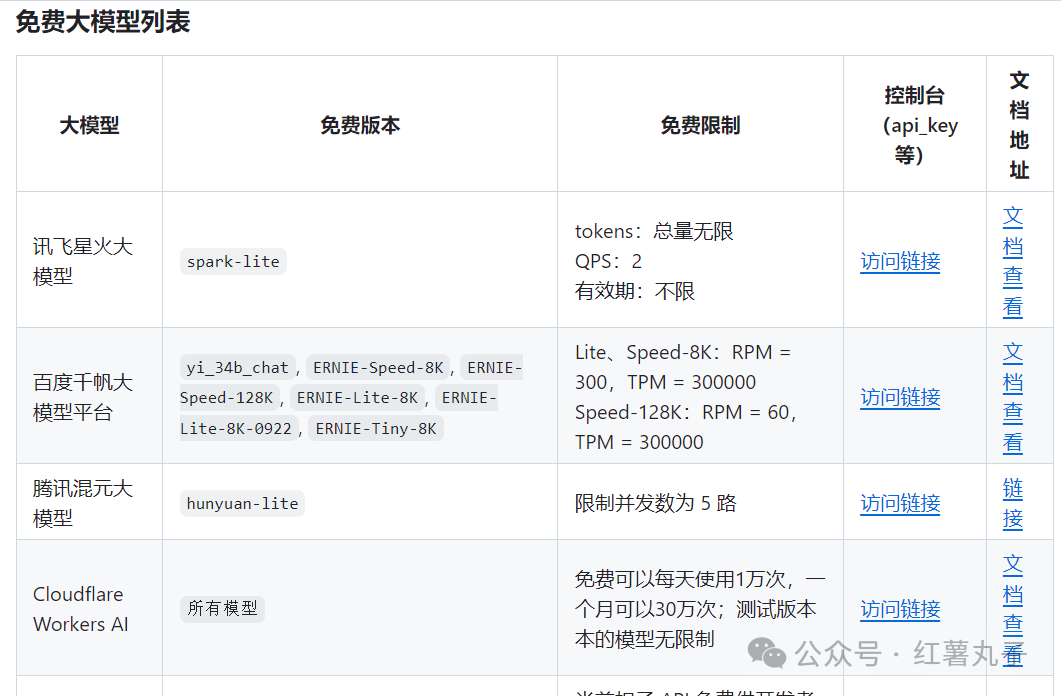Click the 免费版本 column header
1061x696 pixels.
click(x=360, y=125)
